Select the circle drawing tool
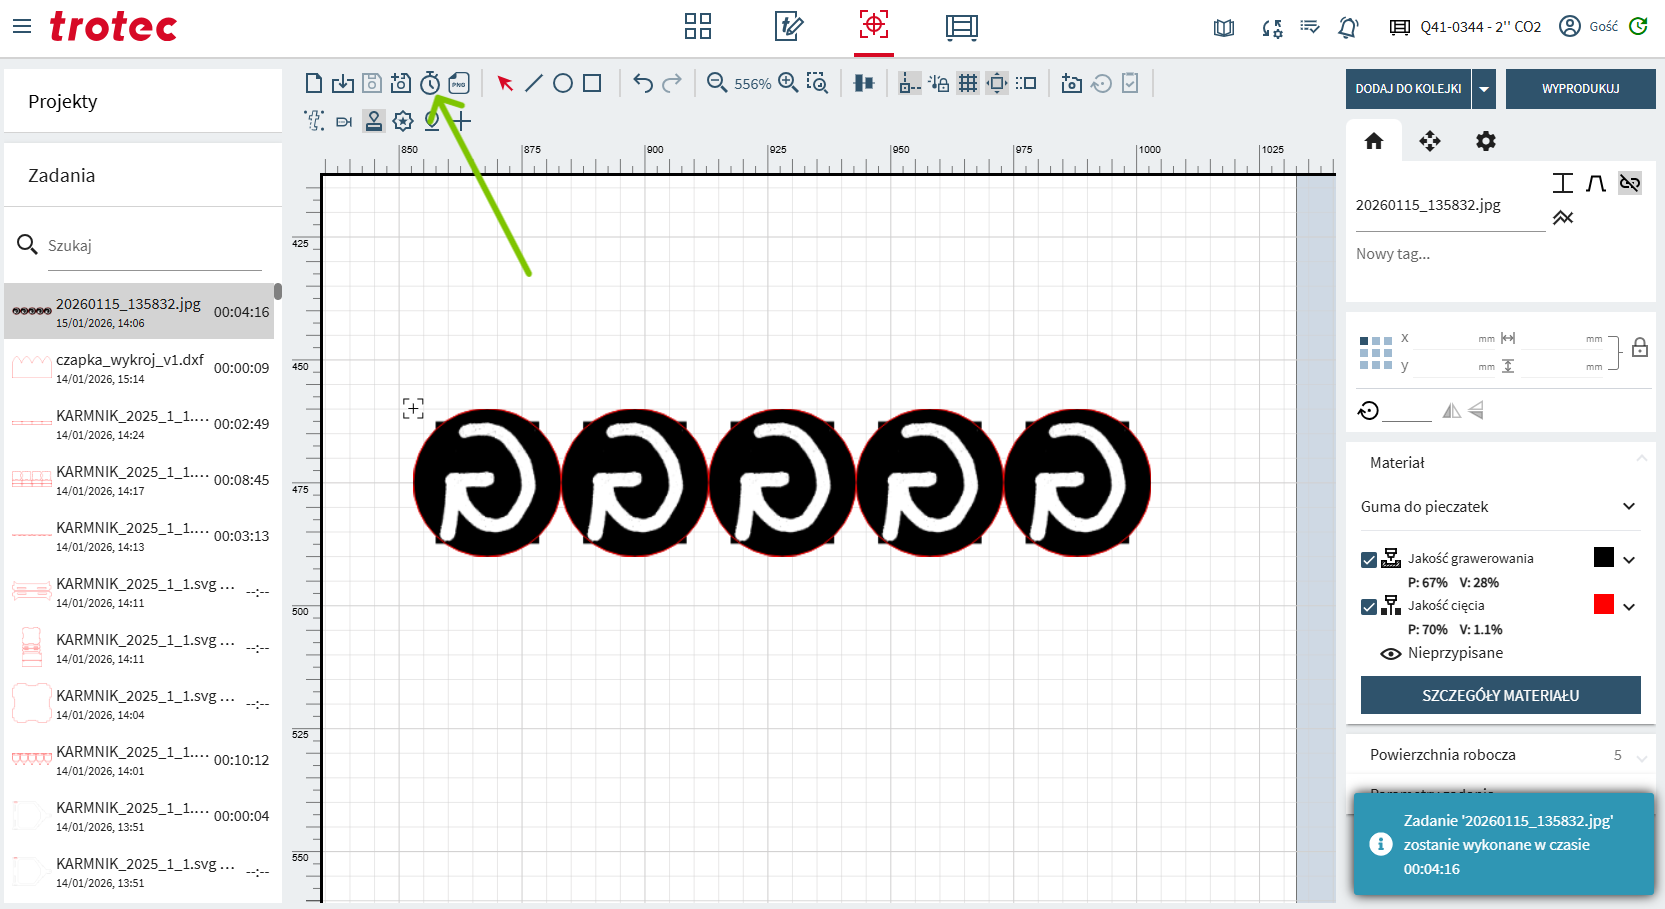The height and width of the screenshot is (909, 1665). (x=563, y=83)
